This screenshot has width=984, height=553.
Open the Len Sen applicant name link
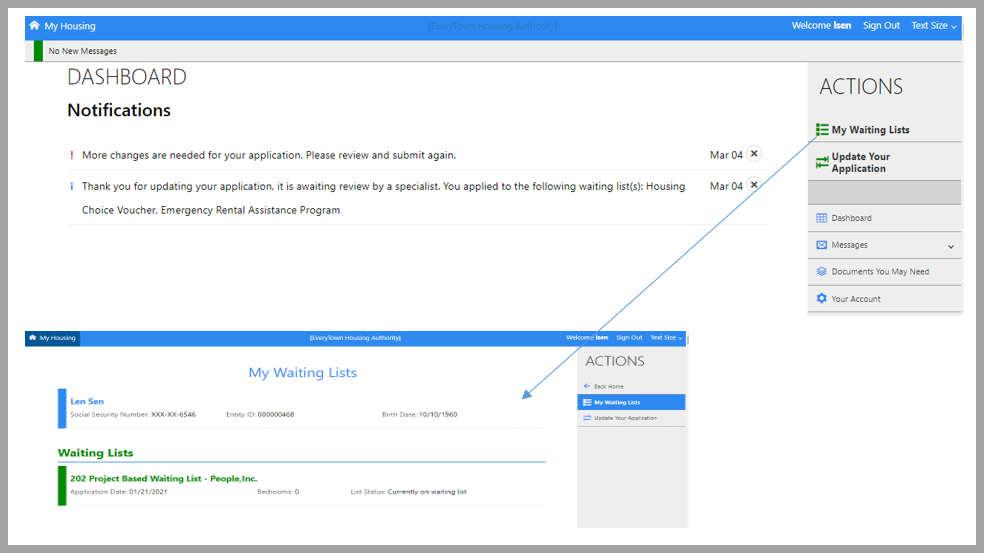pos(87,402)
